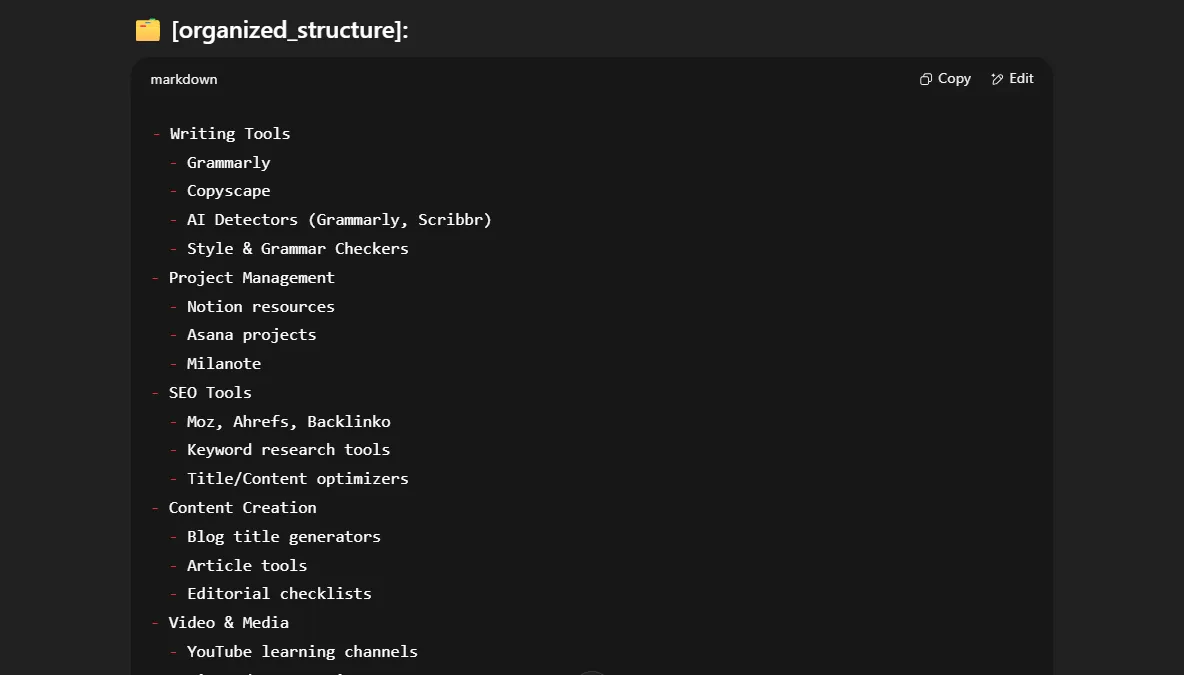Click the Copyscape line
This screenshot has width=1184, height=675.
228,190
